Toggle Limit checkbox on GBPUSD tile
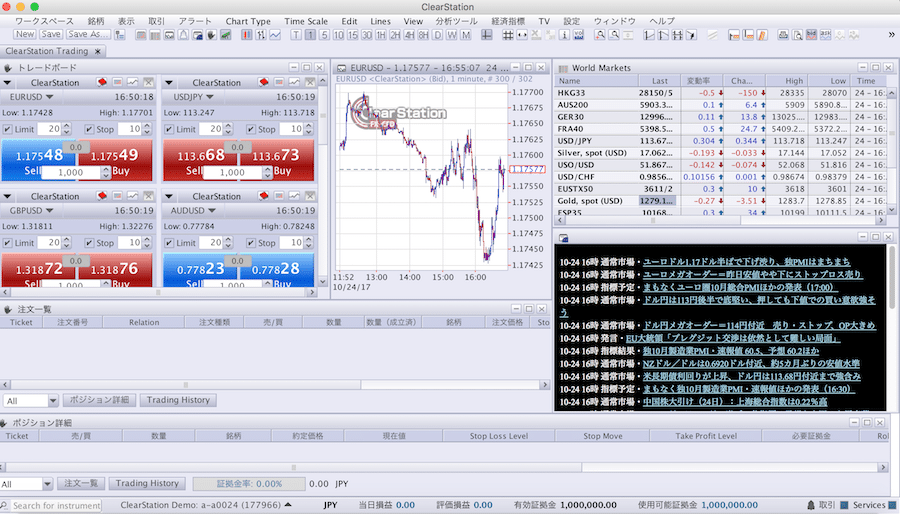The width and height of the screenshot is (900, 514). [7, 243]
